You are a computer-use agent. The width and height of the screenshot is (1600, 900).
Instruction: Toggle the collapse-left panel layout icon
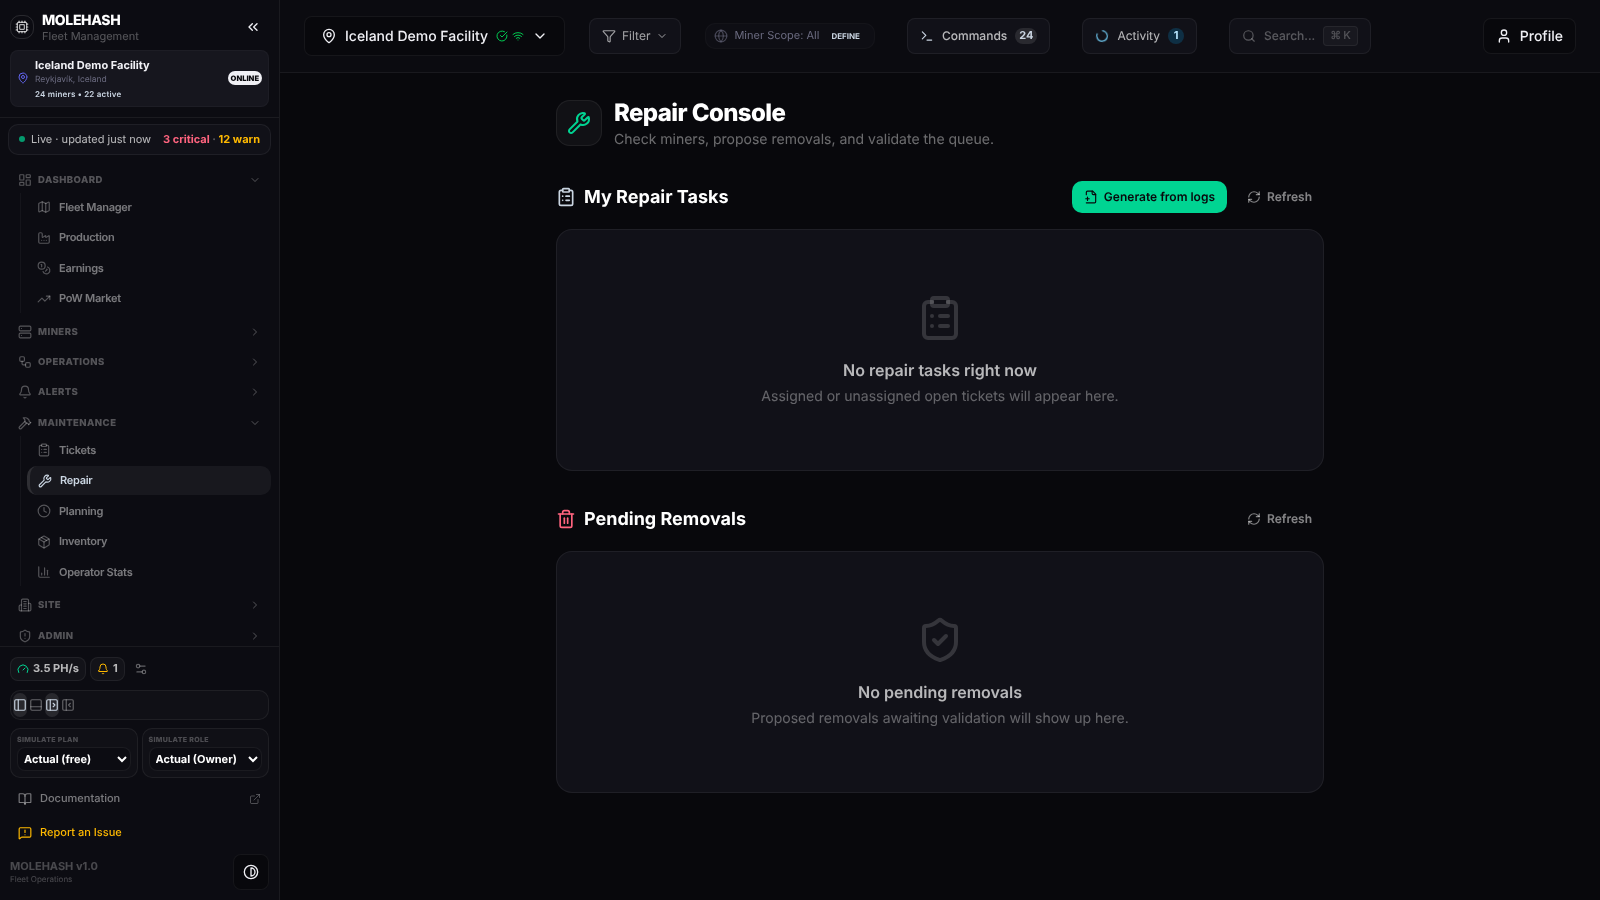[x=68, y=705]
